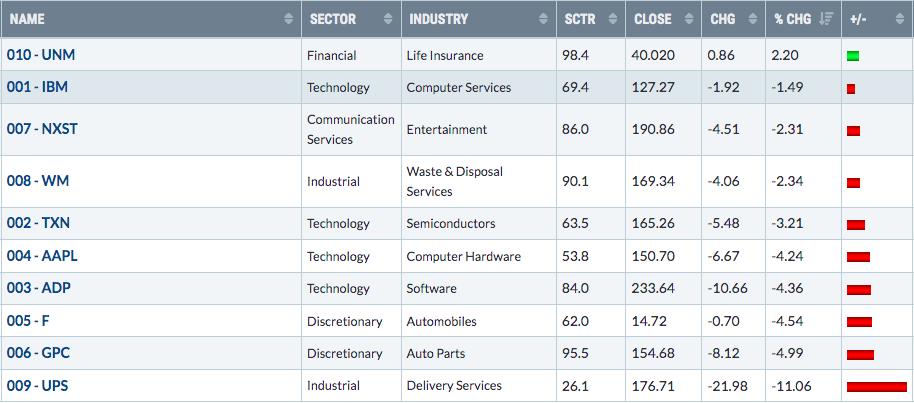
Task: Click CLOSE column sort arrows icon
Action: click(689, 19)
